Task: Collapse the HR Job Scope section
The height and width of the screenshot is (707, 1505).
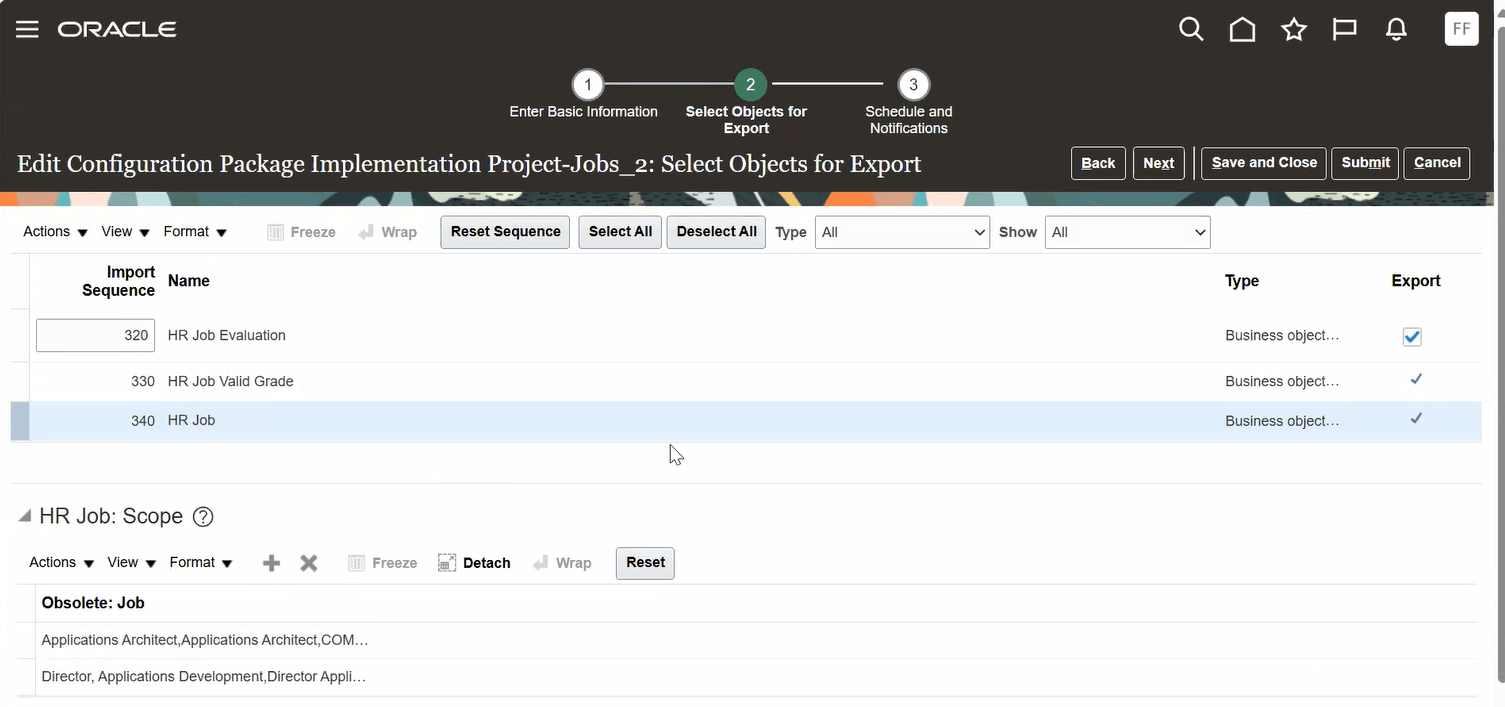Action: pos(22,515)
